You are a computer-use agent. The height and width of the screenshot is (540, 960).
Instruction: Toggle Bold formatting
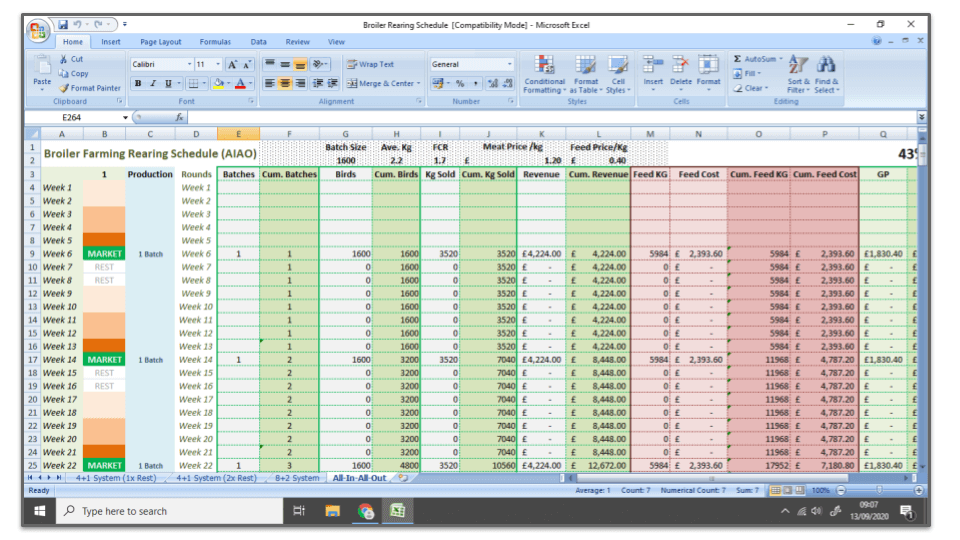(138, 83)
